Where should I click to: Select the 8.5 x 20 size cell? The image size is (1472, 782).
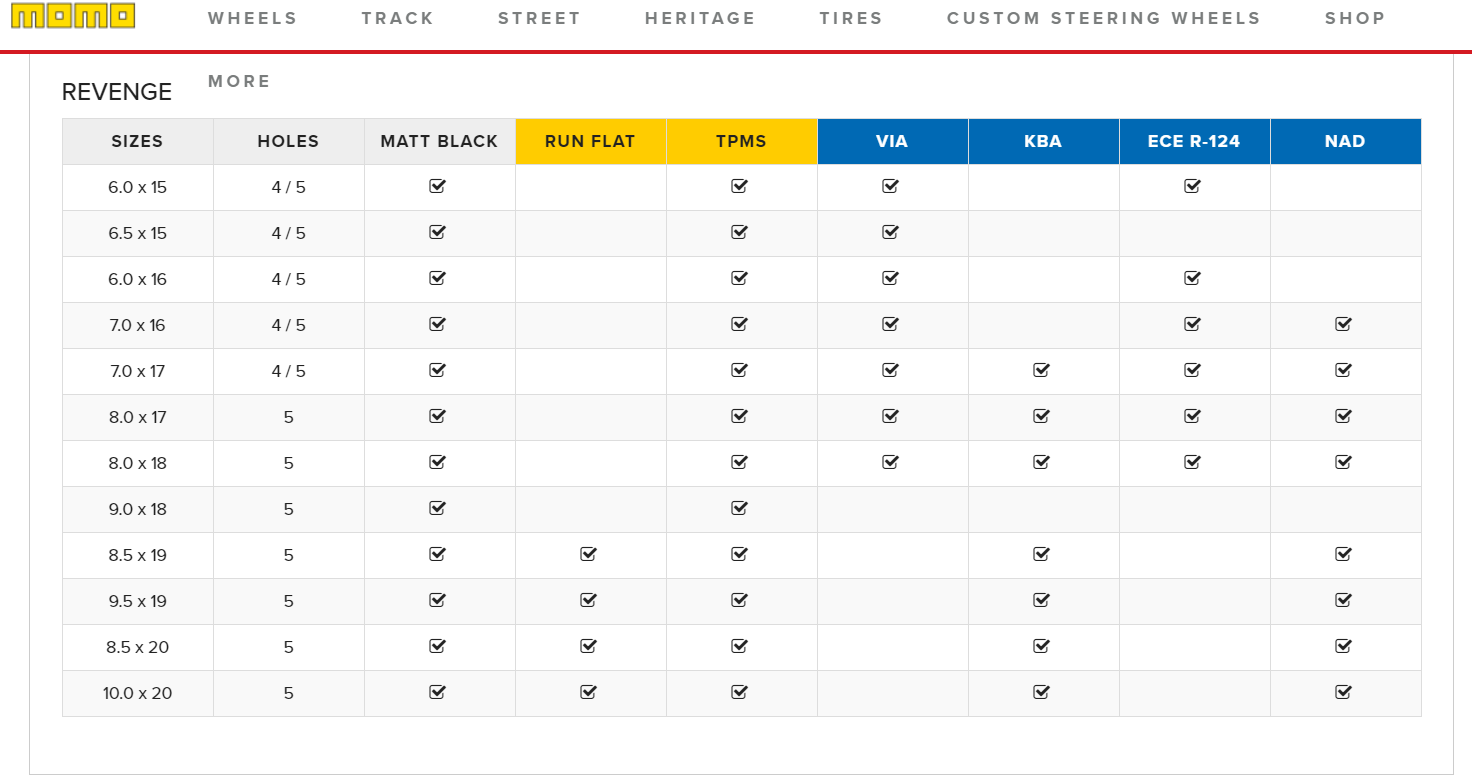tap(138, 647)
